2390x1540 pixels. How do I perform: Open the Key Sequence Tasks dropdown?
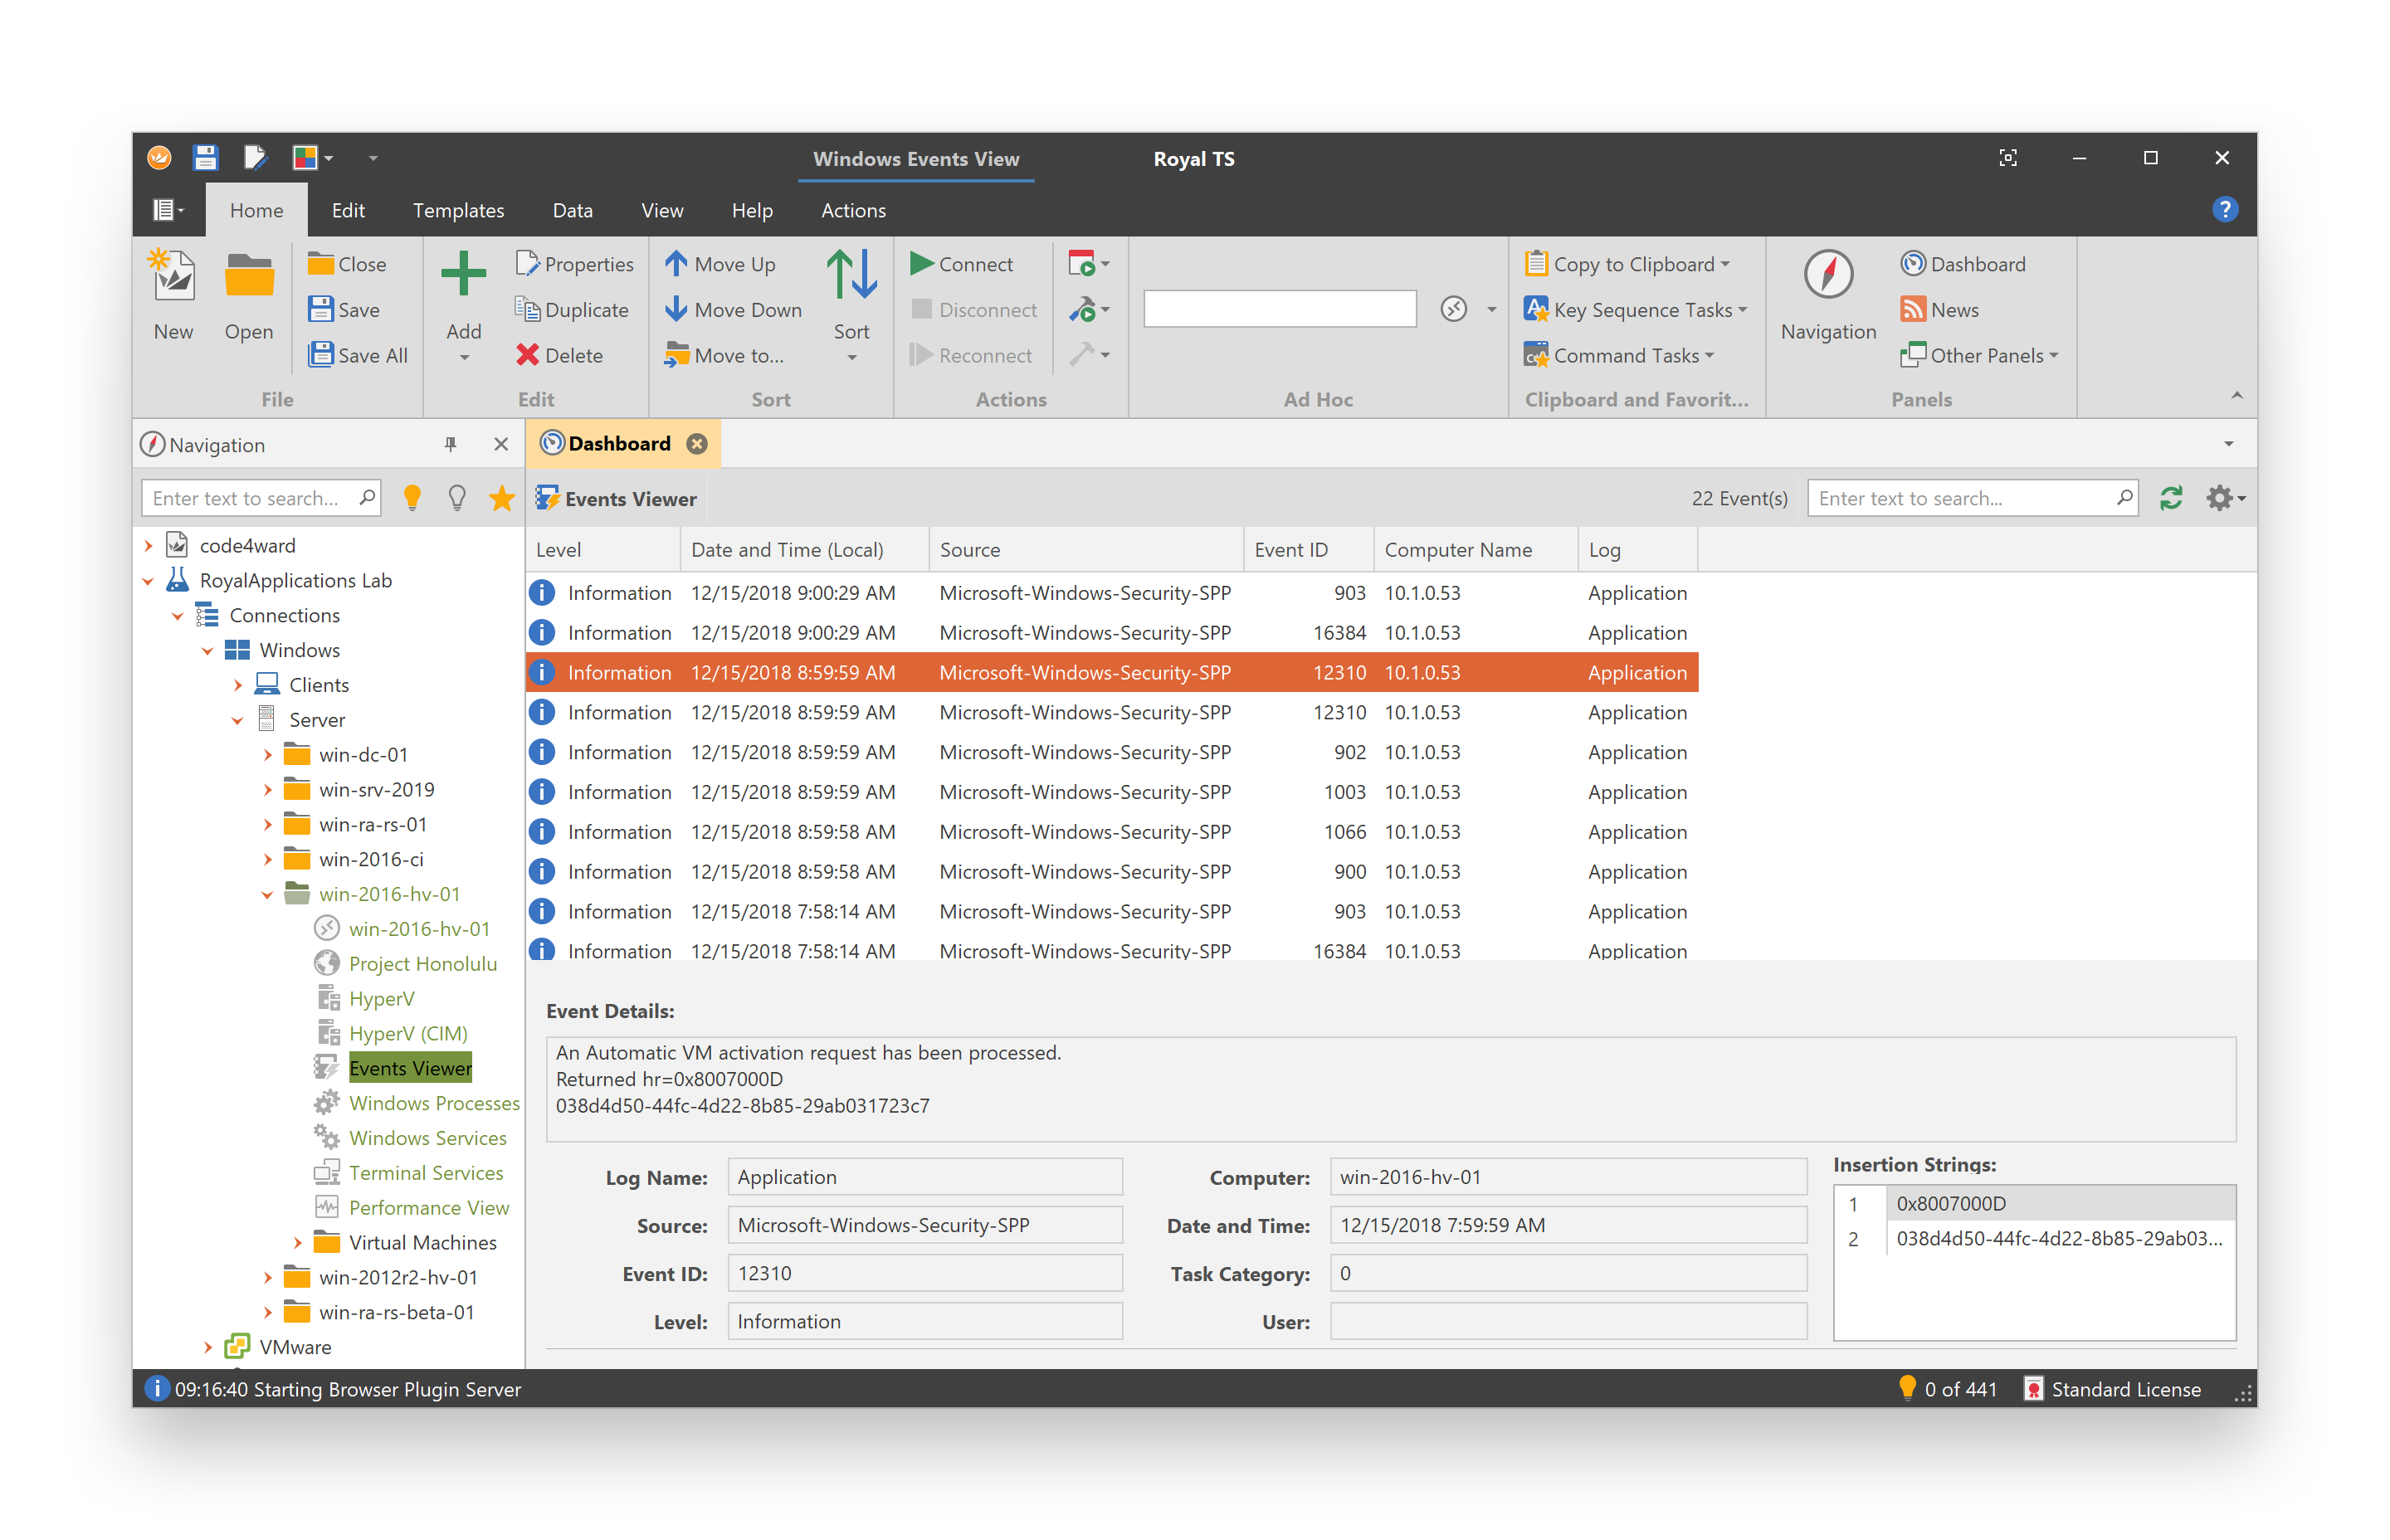(x=1743, y=309)
